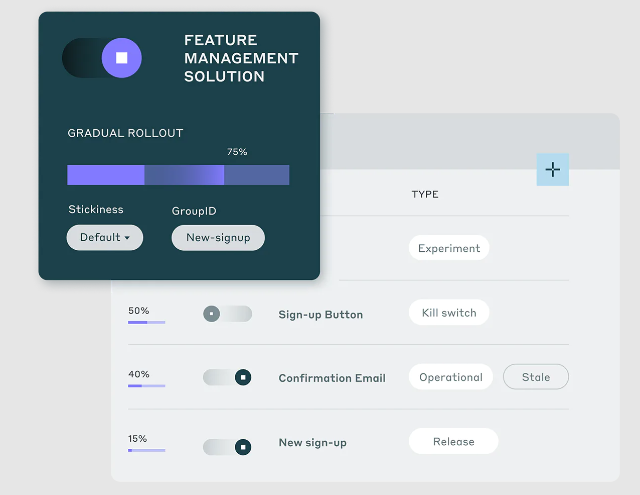Click the TYPE column header
The image size is (640, 495).
tap(425, 194)
